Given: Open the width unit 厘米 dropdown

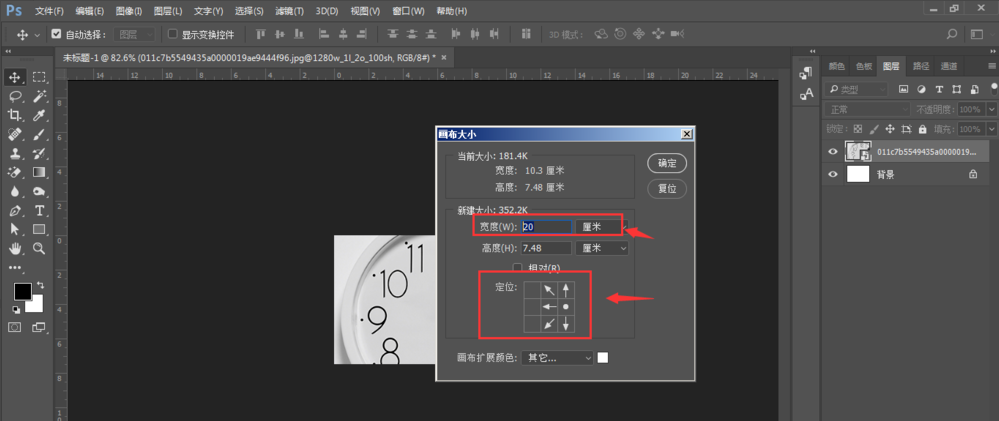Looking at the screenshot, I should (x=601, y=227).
